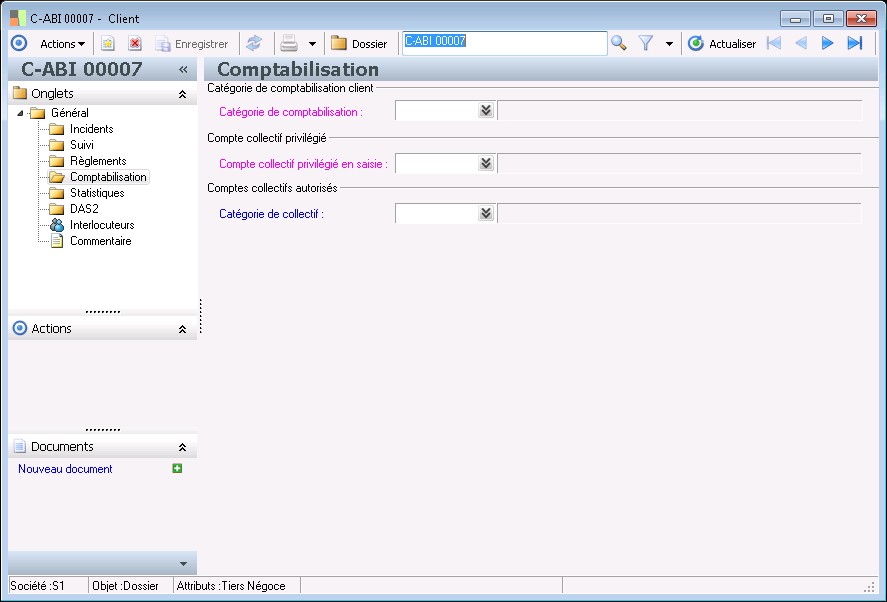This screenshot has width=887, height=602.
Task: Click Compte collectif privilégié description field
Action: coord(679,164)
